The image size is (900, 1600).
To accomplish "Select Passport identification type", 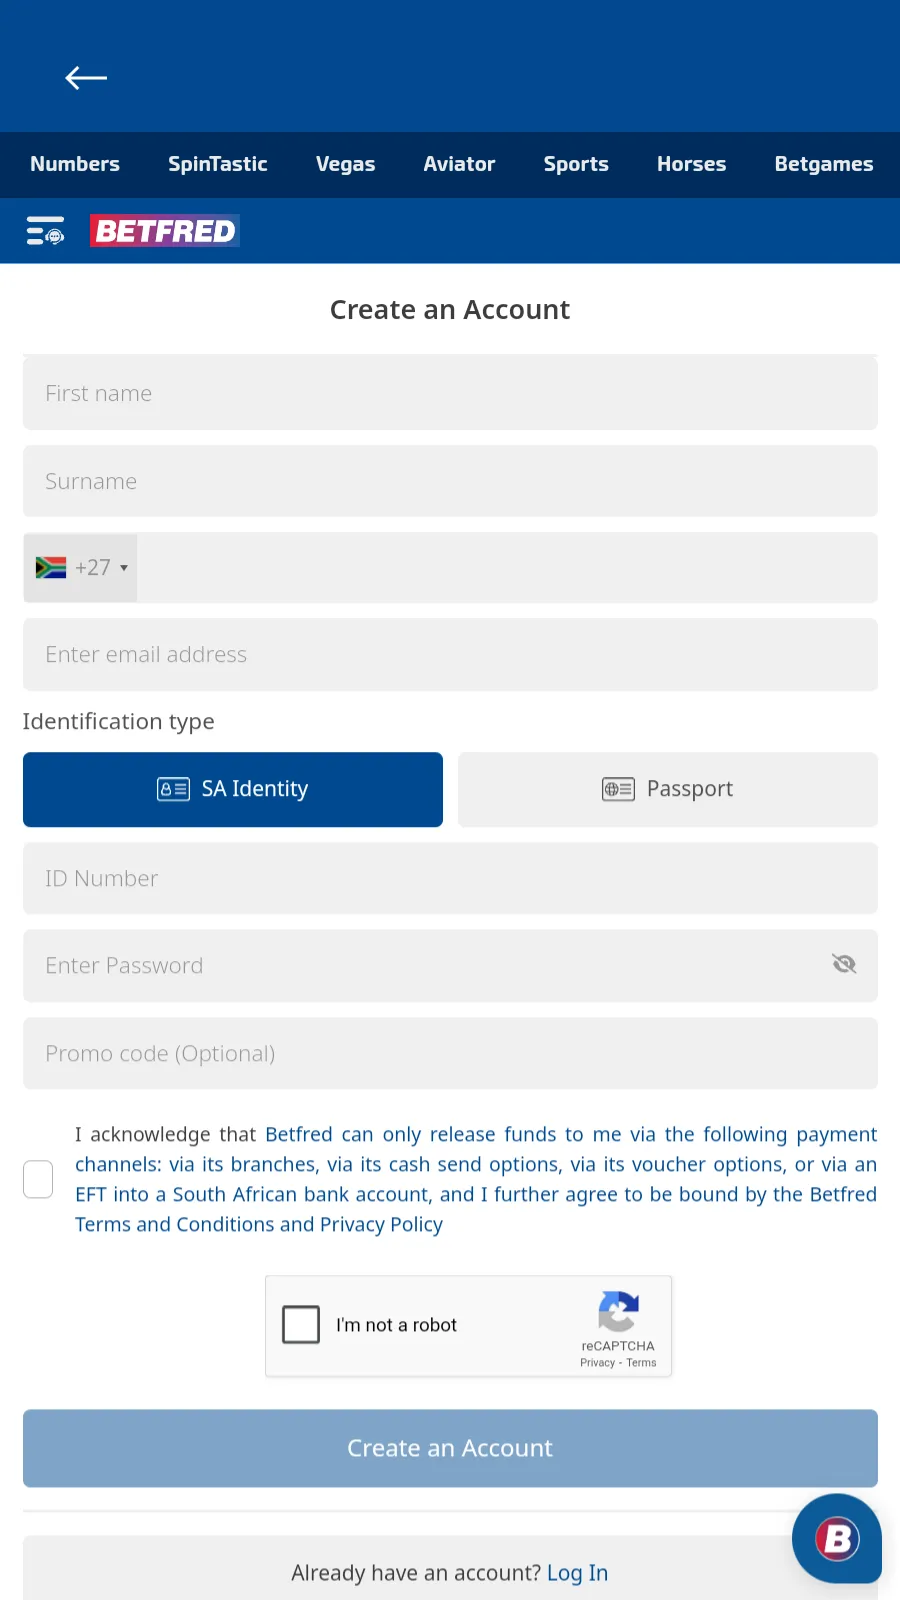I will (667, 789).
